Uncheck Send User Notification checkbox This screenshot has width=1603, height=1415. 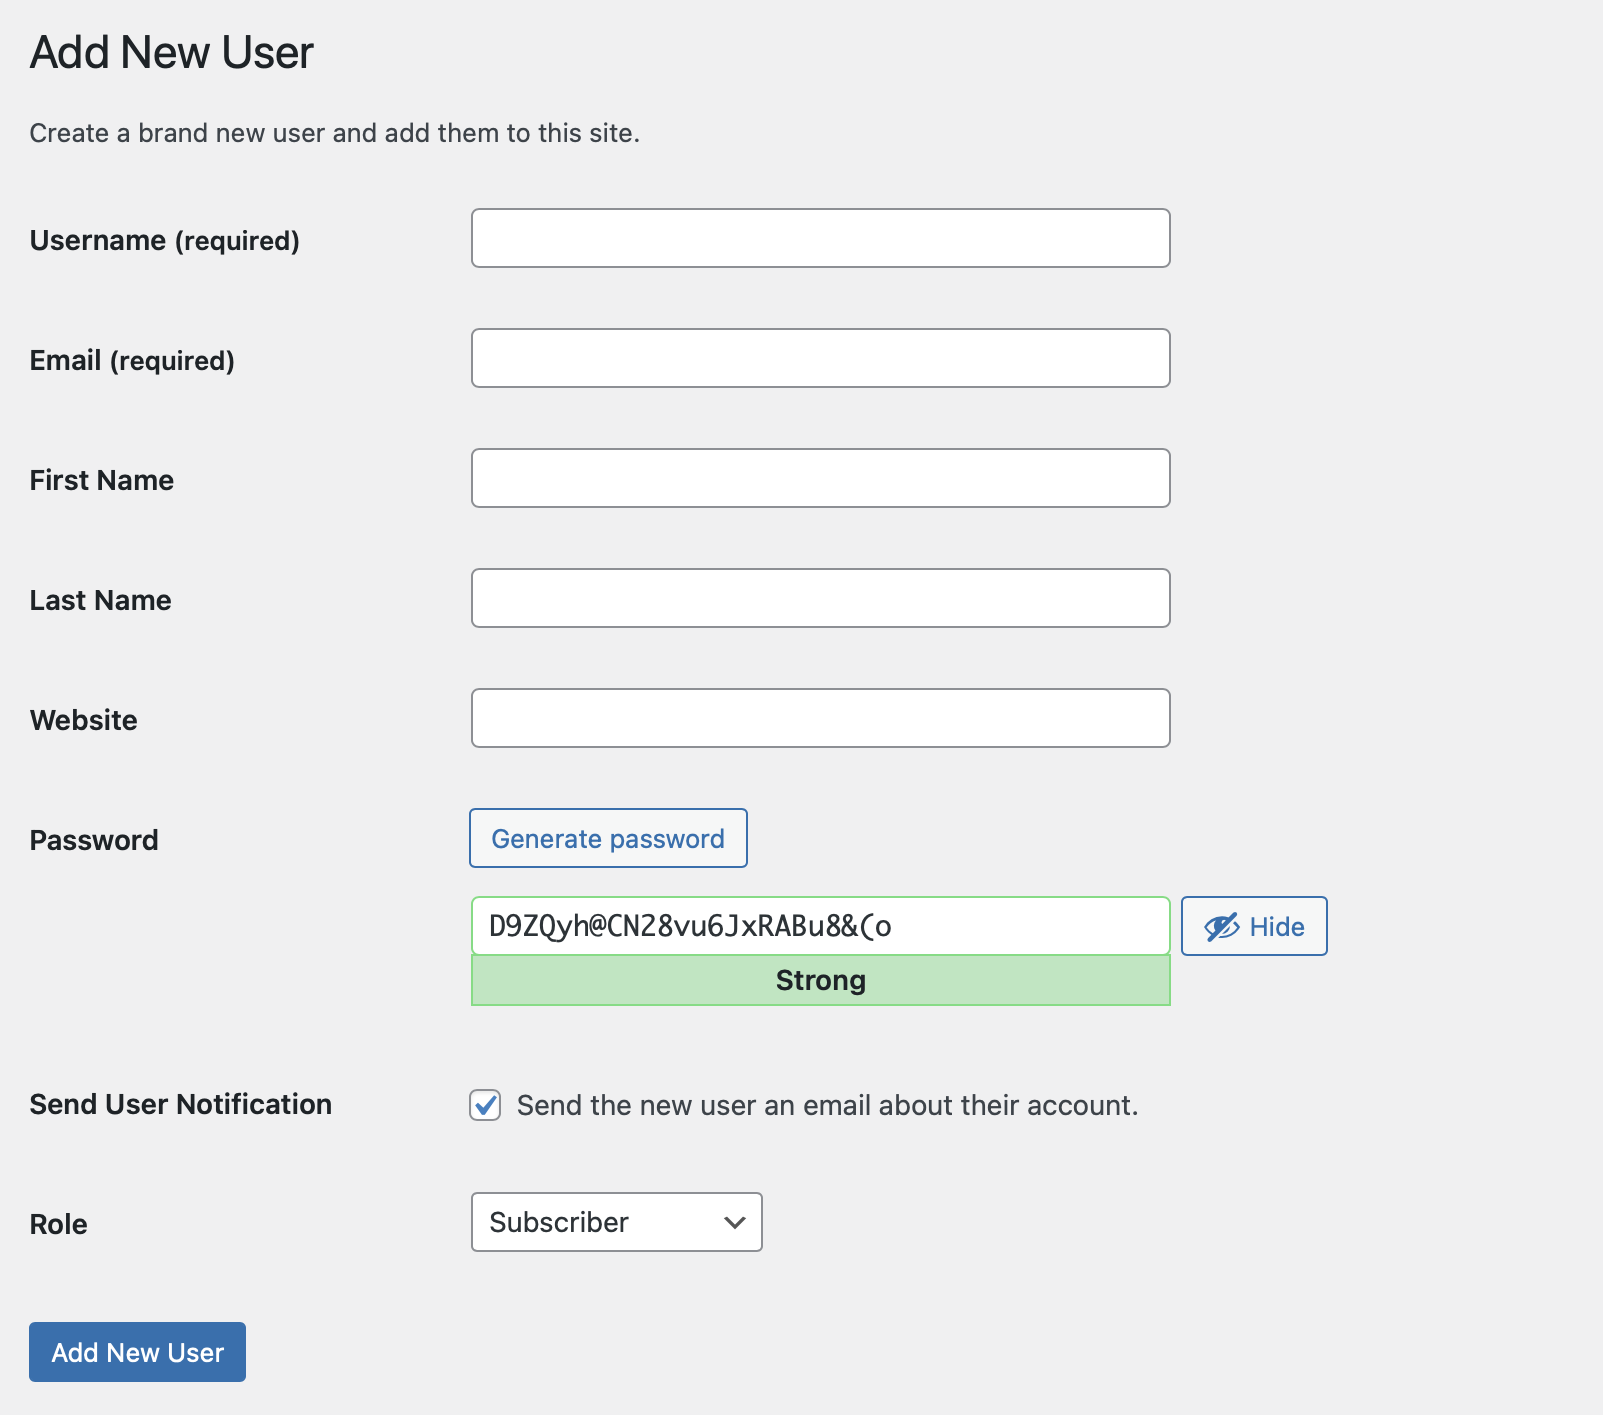pyautogui.click(x=485, y=1105)
